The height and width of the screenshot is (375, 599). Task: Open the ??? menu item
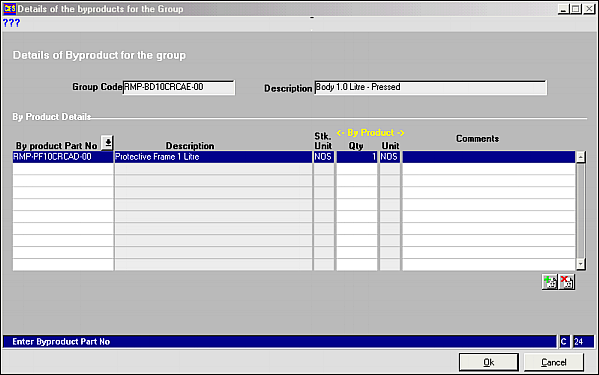pyautogui.click(x=11, y=23)
